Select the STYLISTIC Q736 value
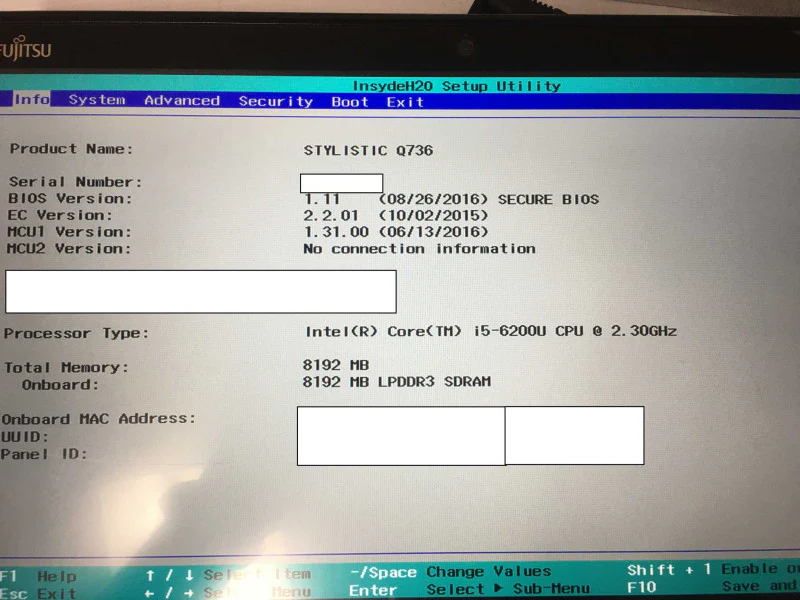The width and height of the screenshot is (800, 600). click(368, 151)
